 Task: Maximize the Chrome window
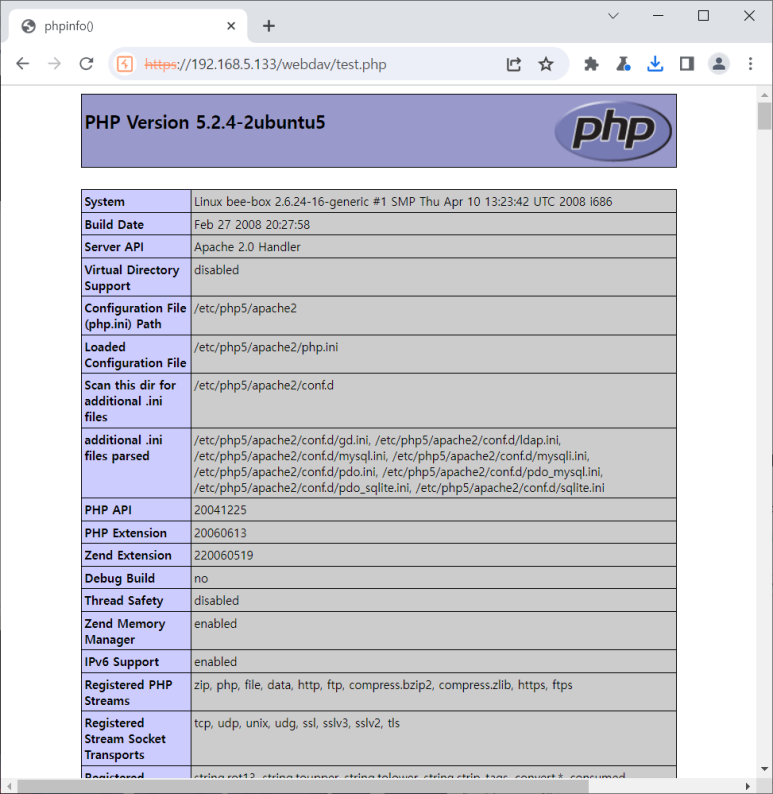tap(703, 16)
